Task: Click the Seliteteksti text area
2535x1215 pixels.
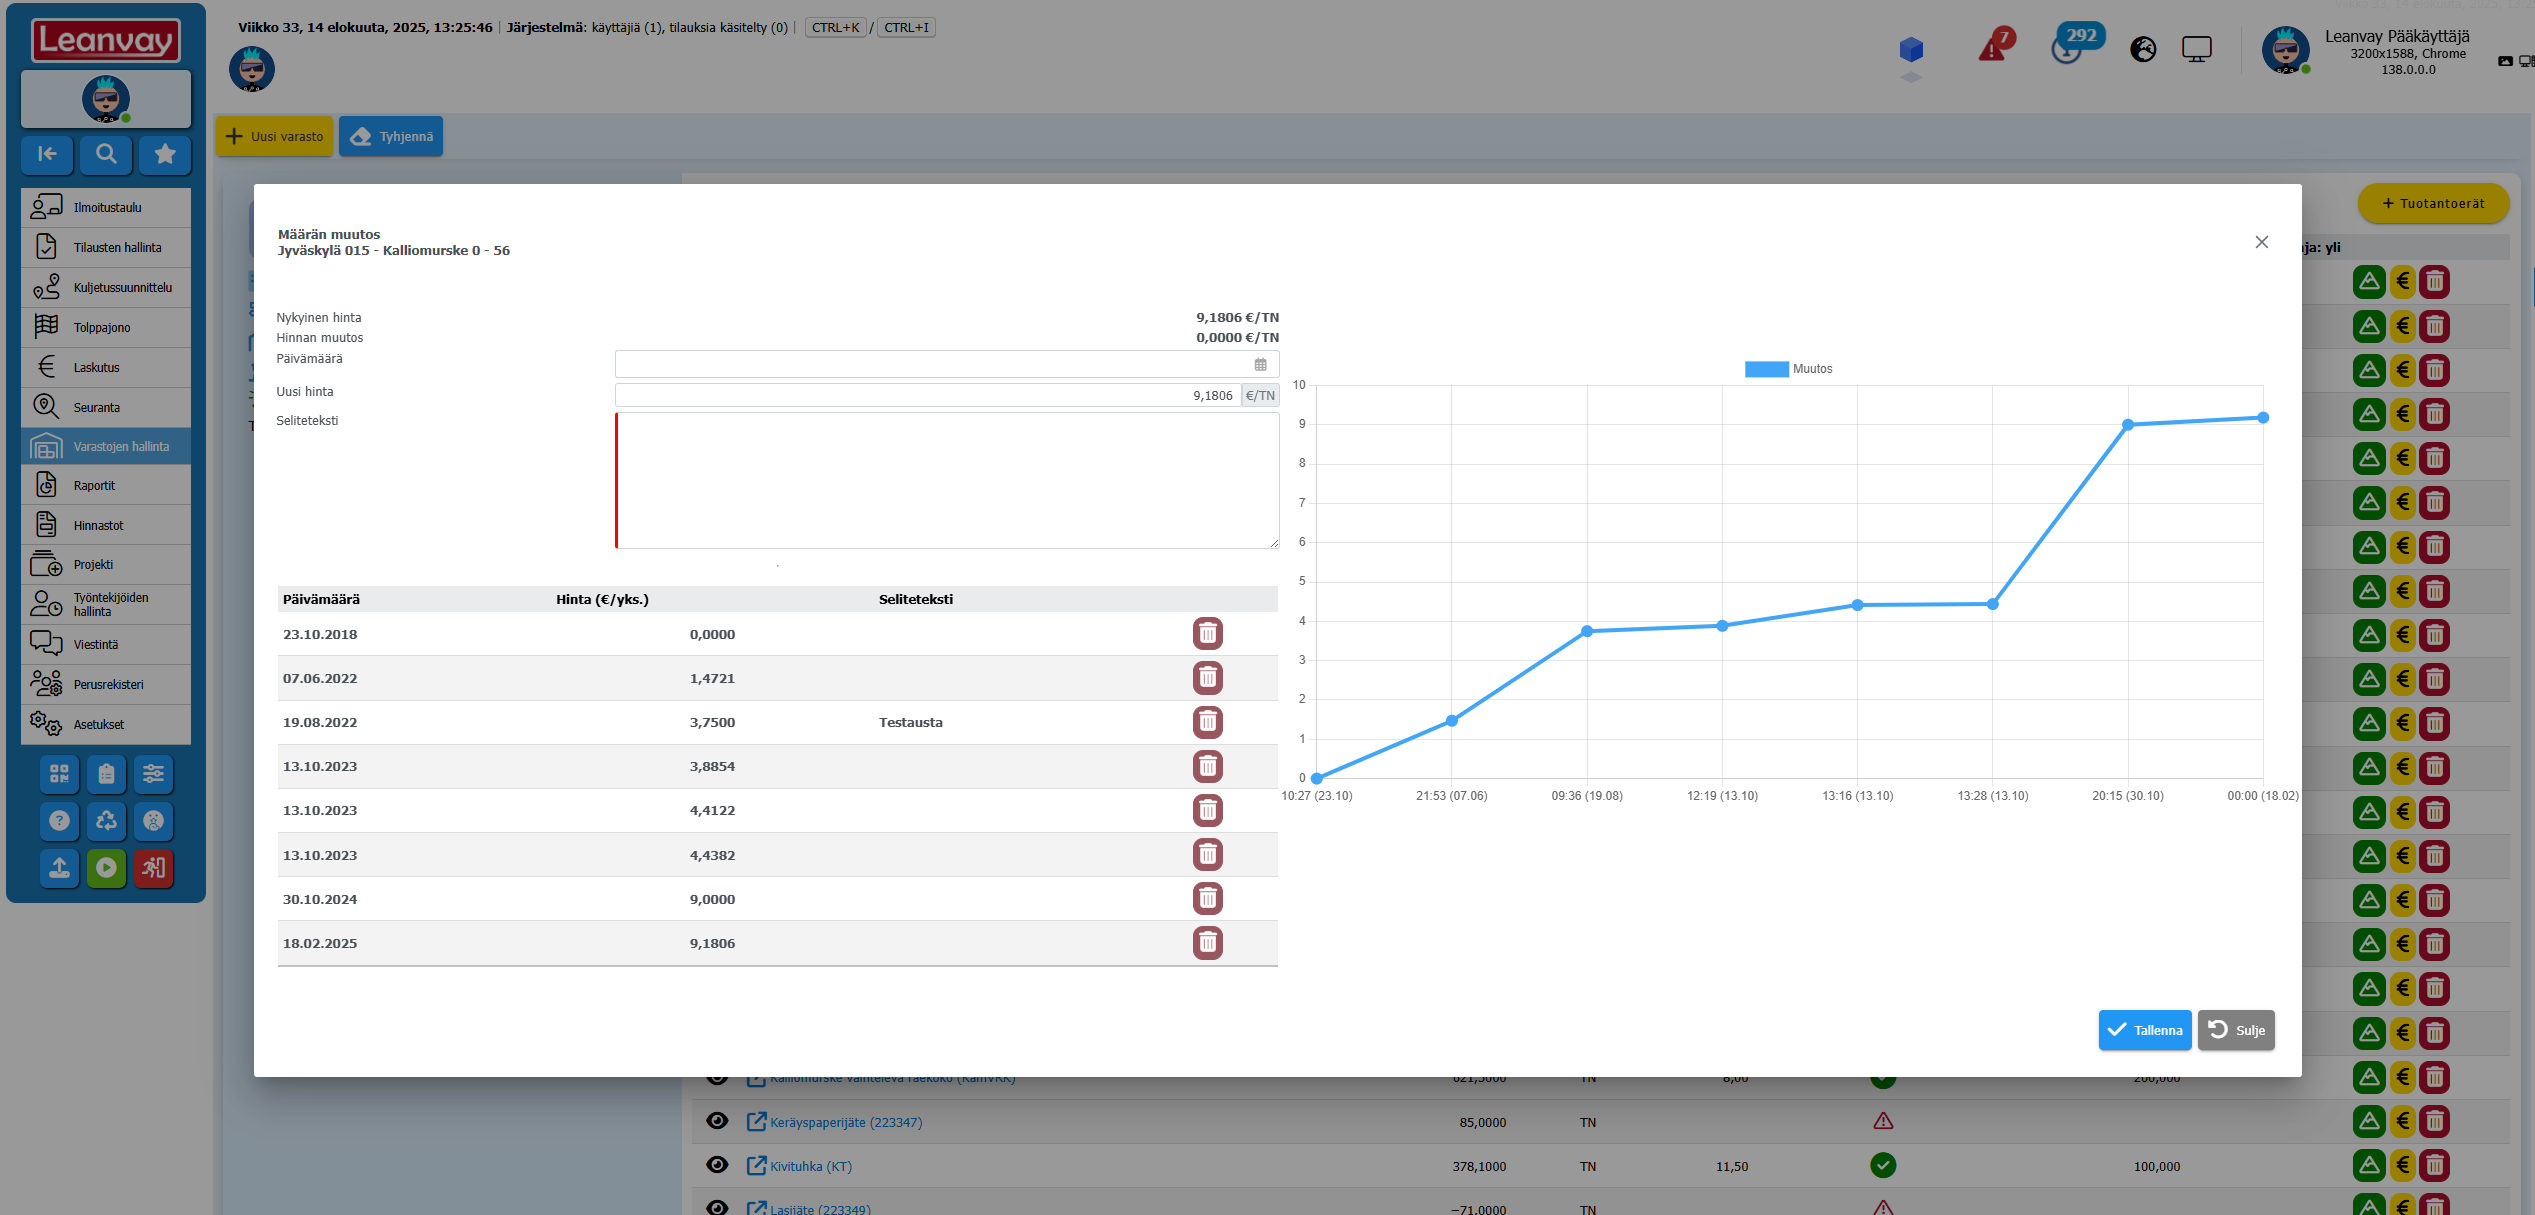Action: [x=947, y=480]
